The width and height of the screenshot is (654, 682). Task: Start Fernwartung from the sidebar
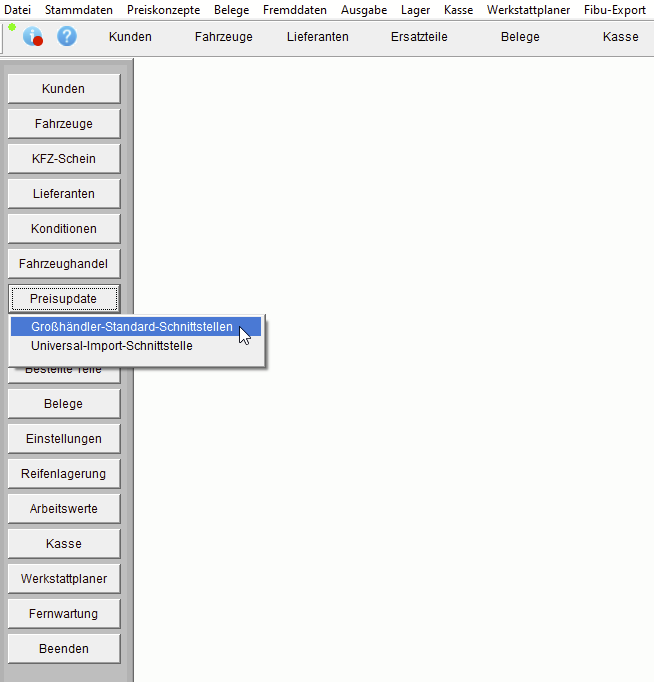64,614
